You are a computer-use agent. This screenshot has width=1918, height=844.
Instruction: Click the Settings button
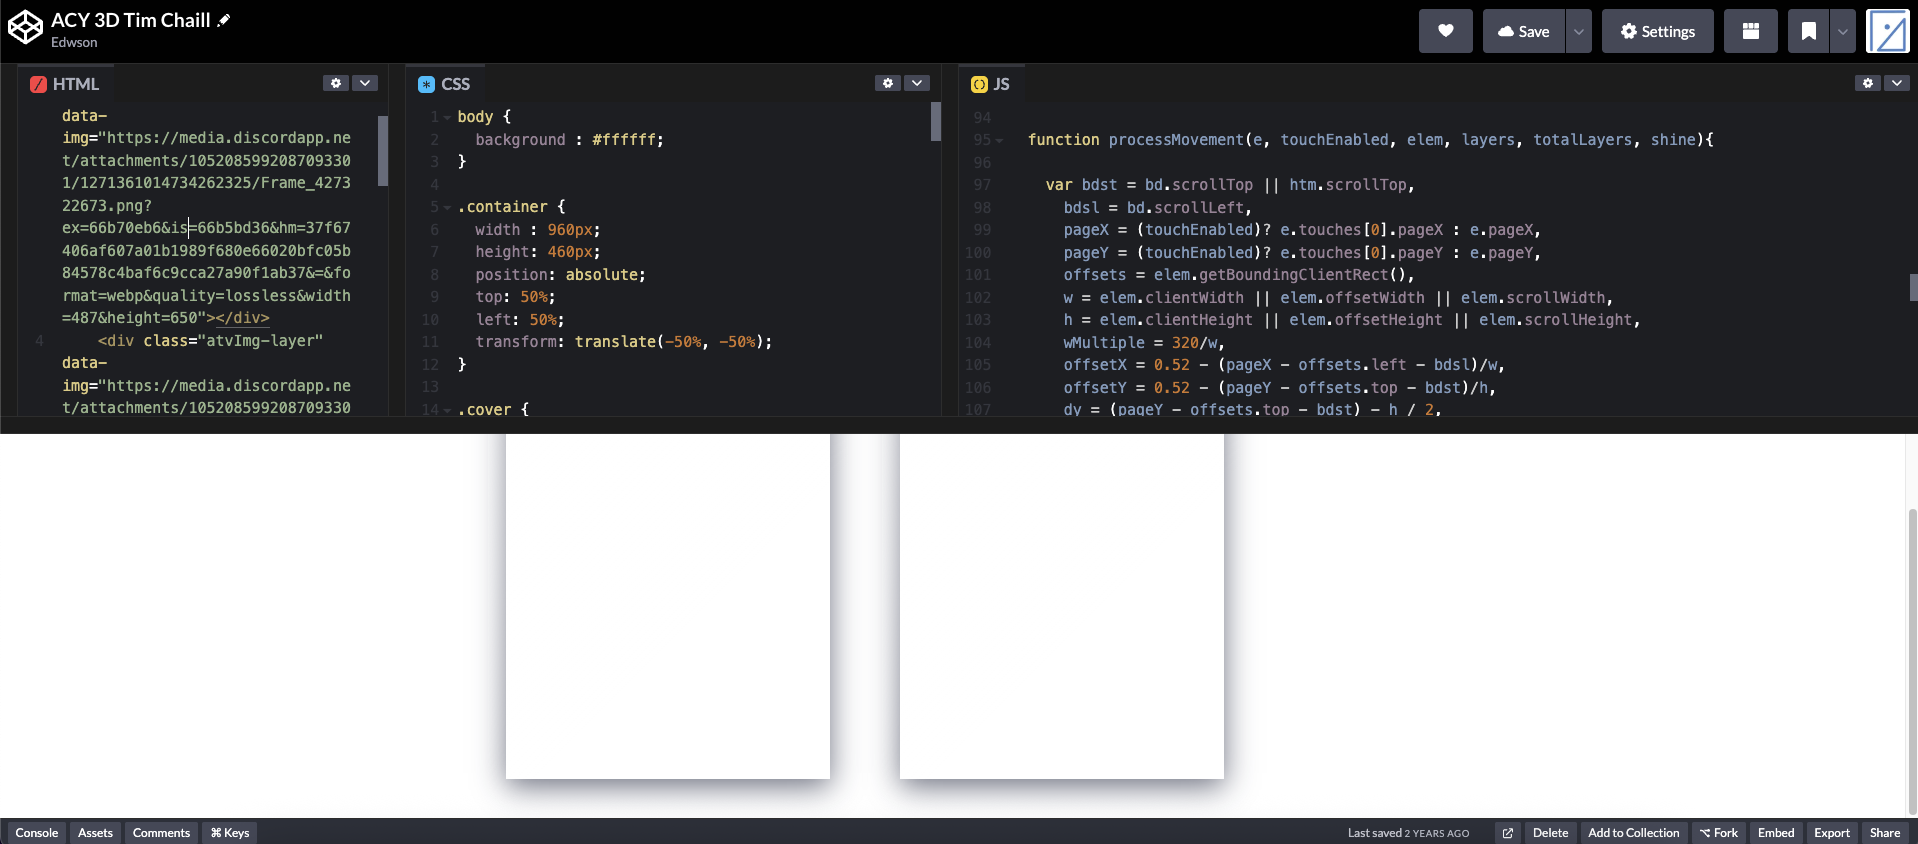[1657, 31]
